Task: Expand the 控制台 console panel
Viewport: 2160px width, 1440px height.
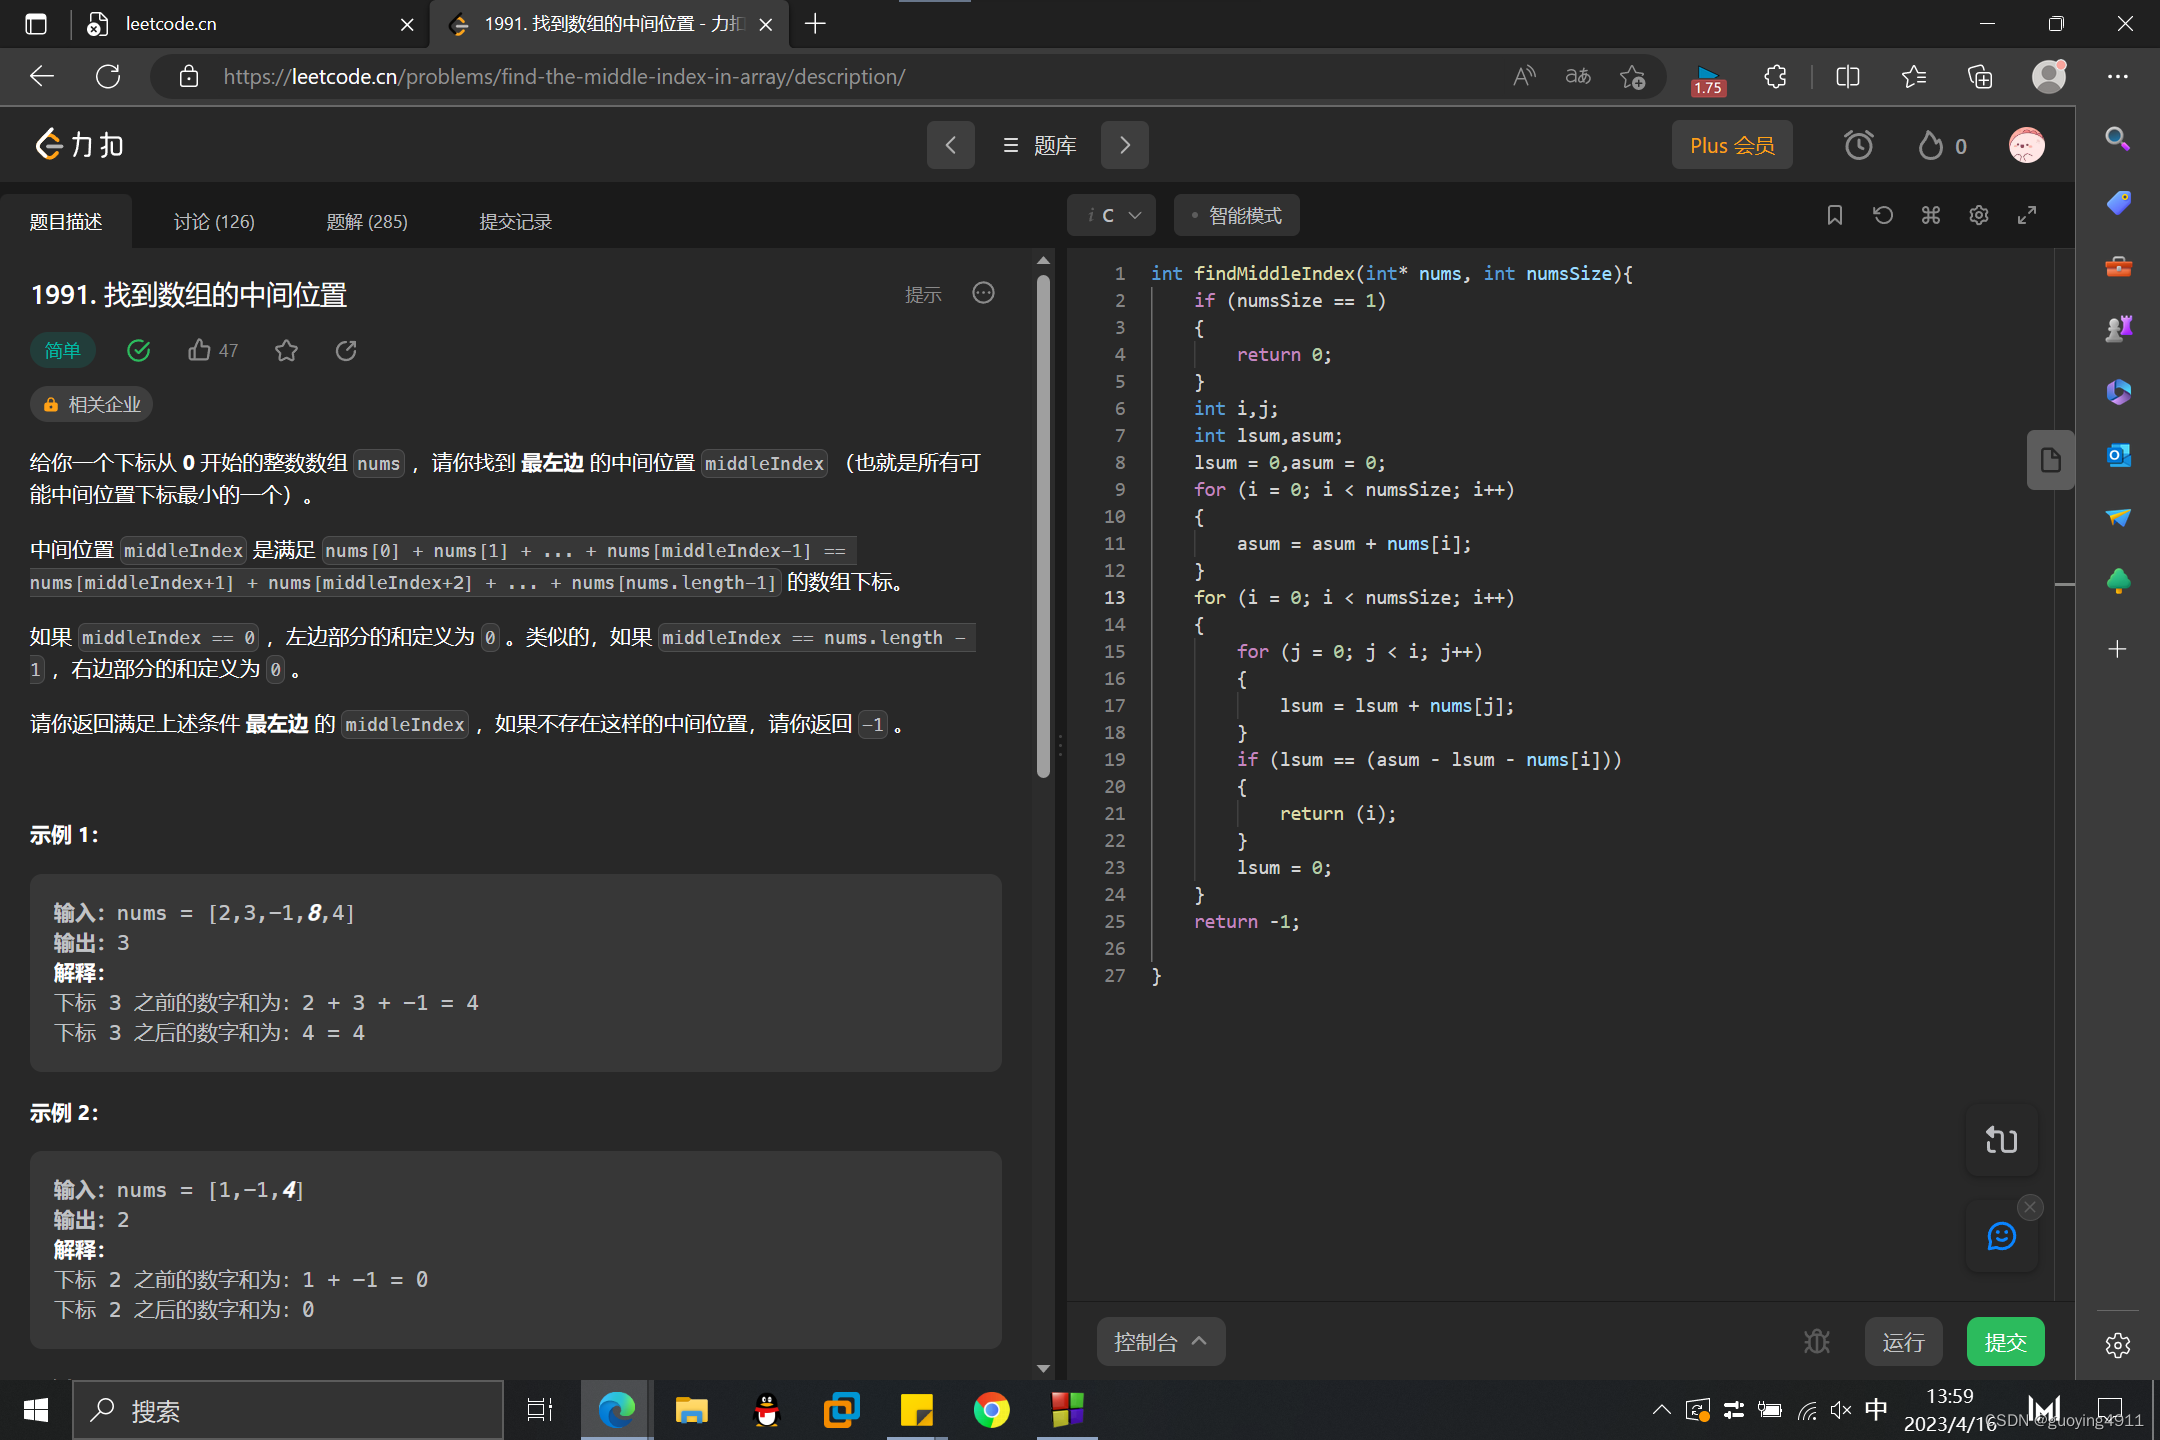Action: click(x=1160, y=1342)
